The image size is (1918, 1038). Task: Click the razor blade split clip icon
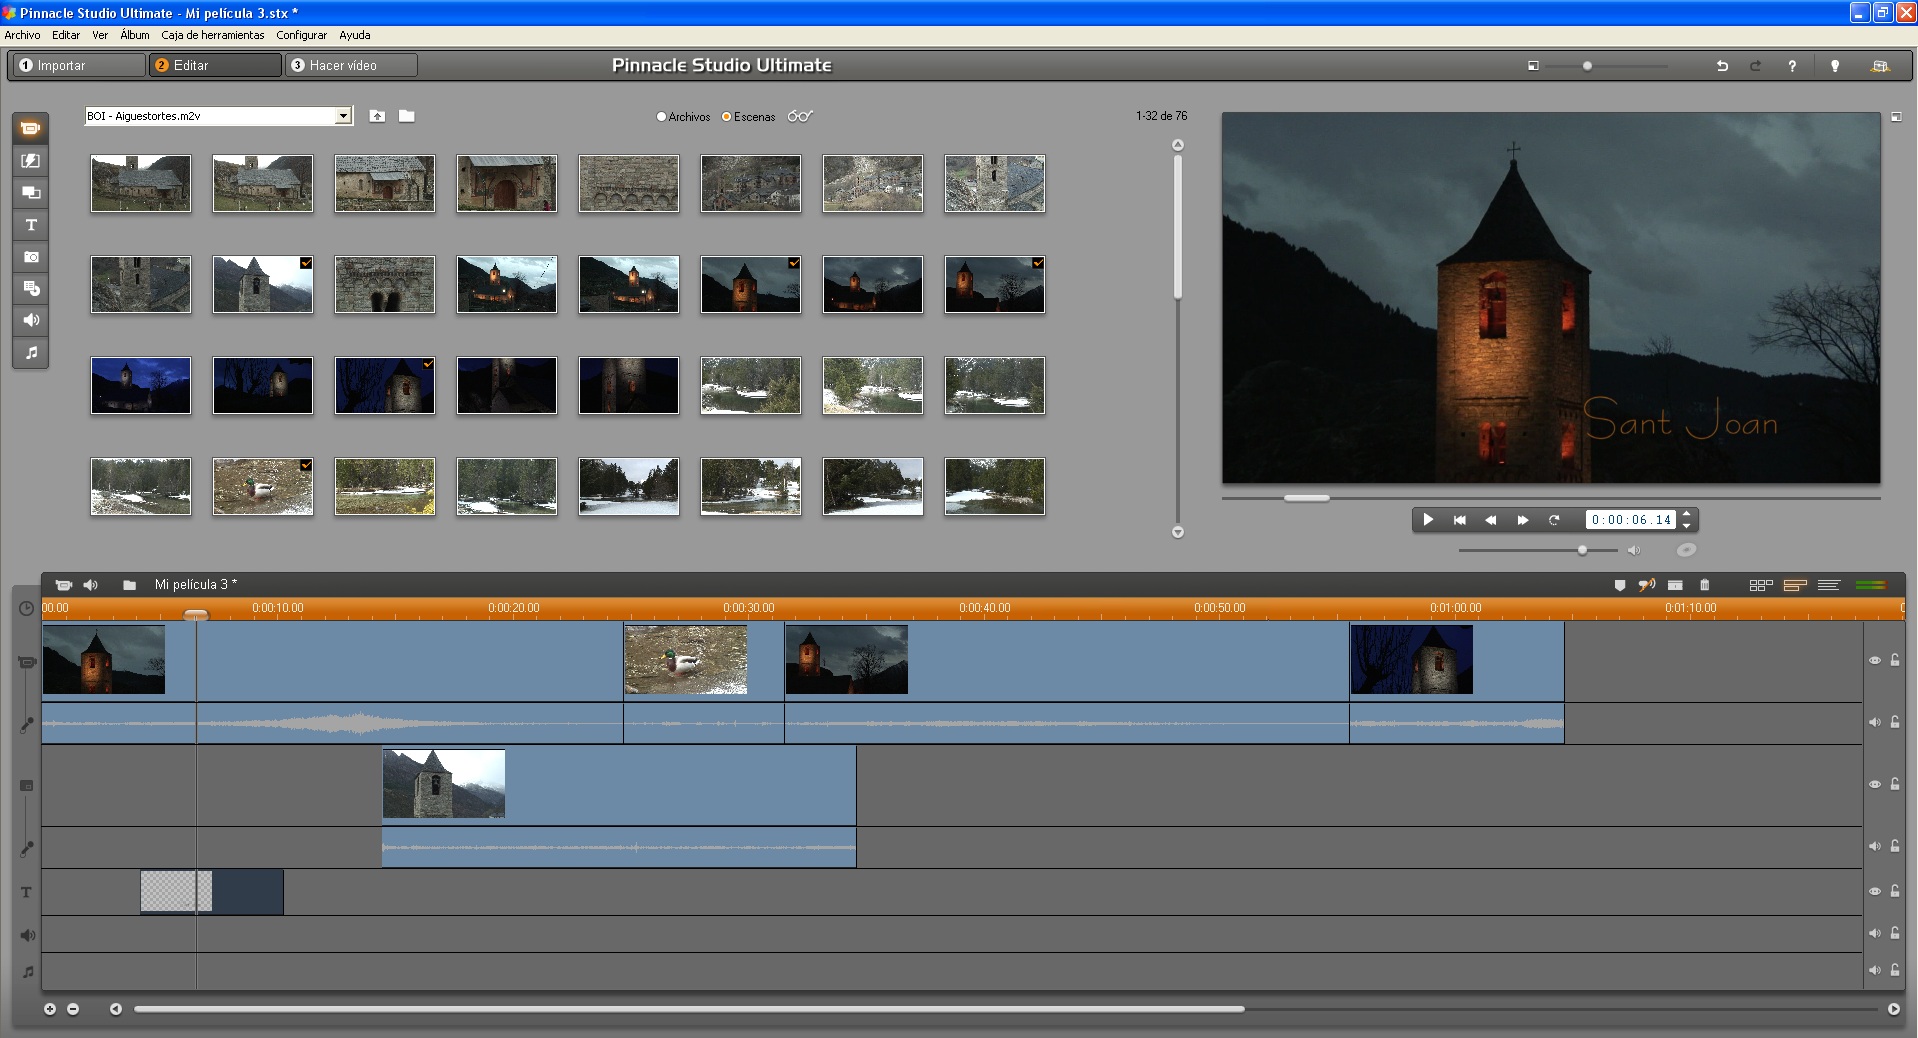click(1675, 585)
